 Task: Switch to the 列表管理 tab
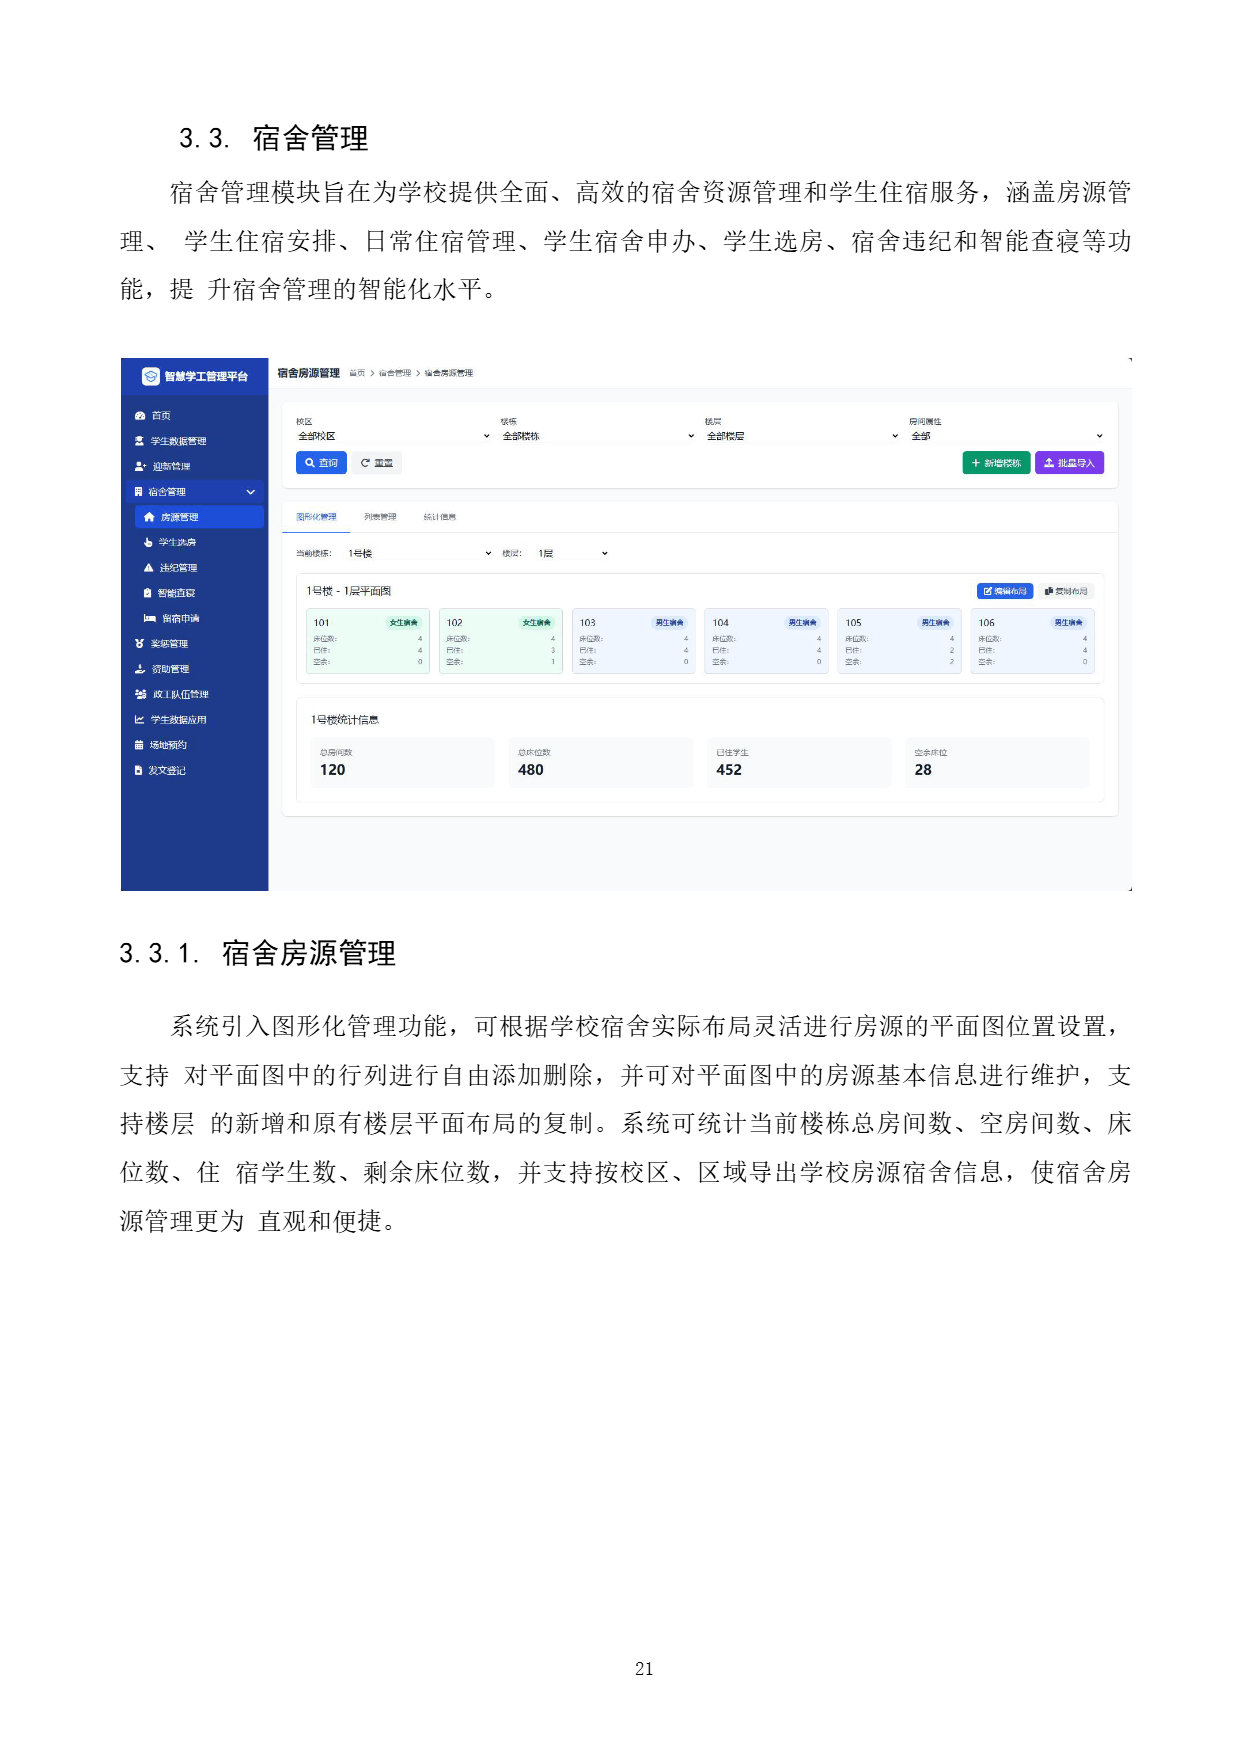point(380,517)
